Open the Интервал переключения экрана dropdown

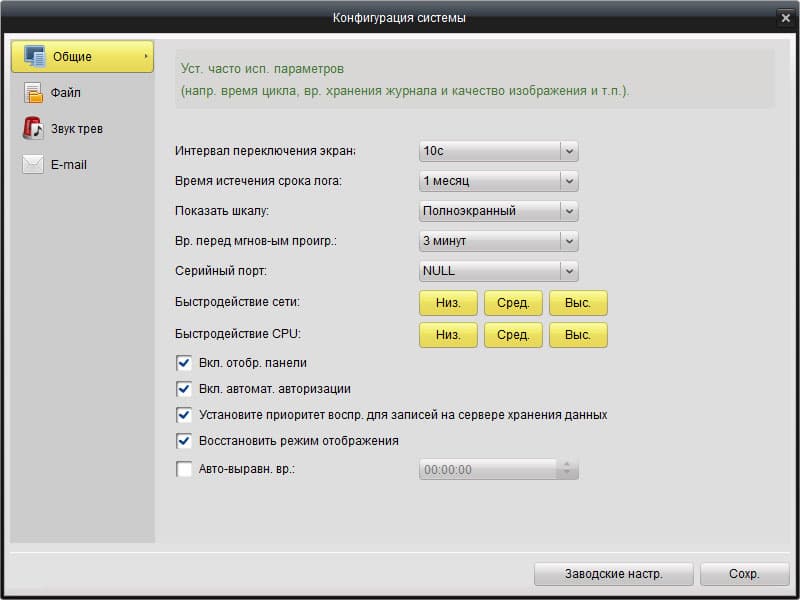[498, 152]
